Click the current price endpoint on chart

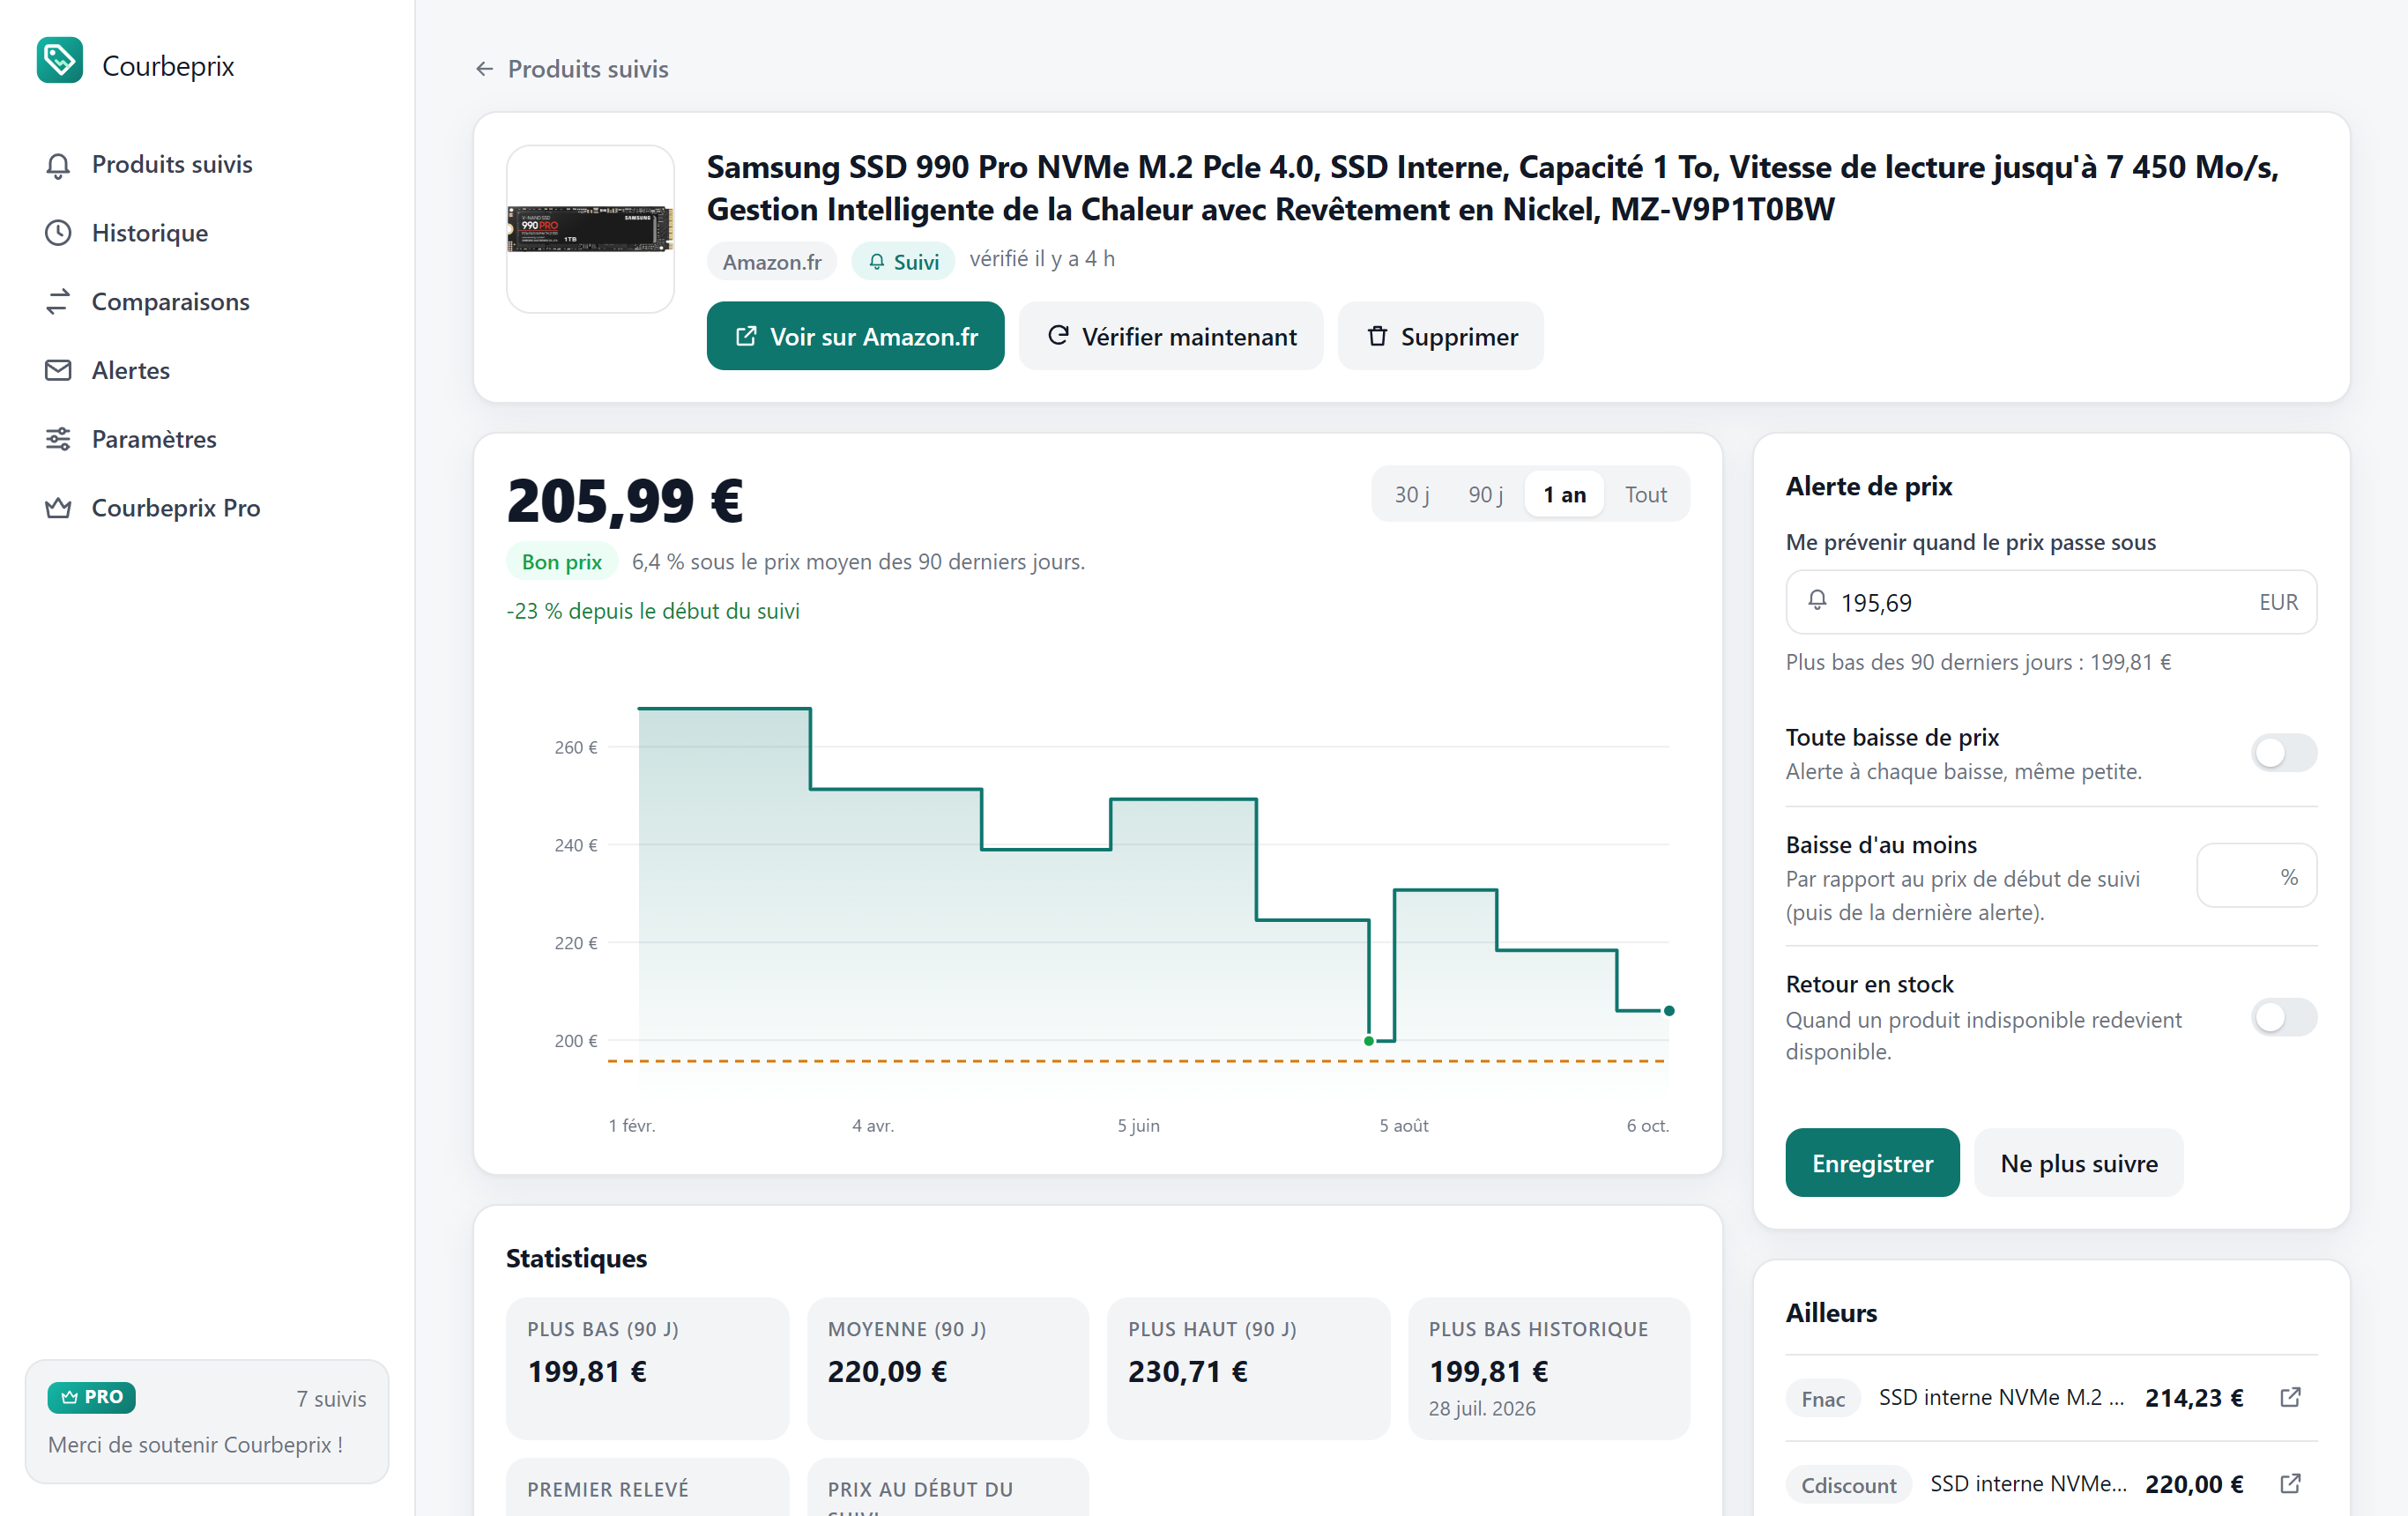[1669, 1011]
